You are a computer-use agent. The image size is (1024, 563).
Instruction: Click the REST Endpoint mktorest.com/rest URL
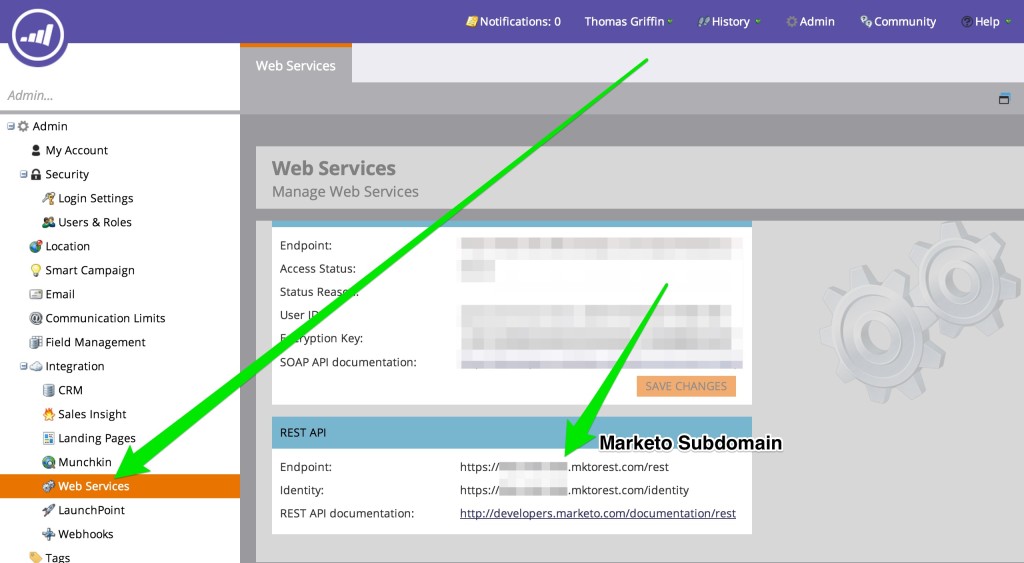tap(564, 467)
